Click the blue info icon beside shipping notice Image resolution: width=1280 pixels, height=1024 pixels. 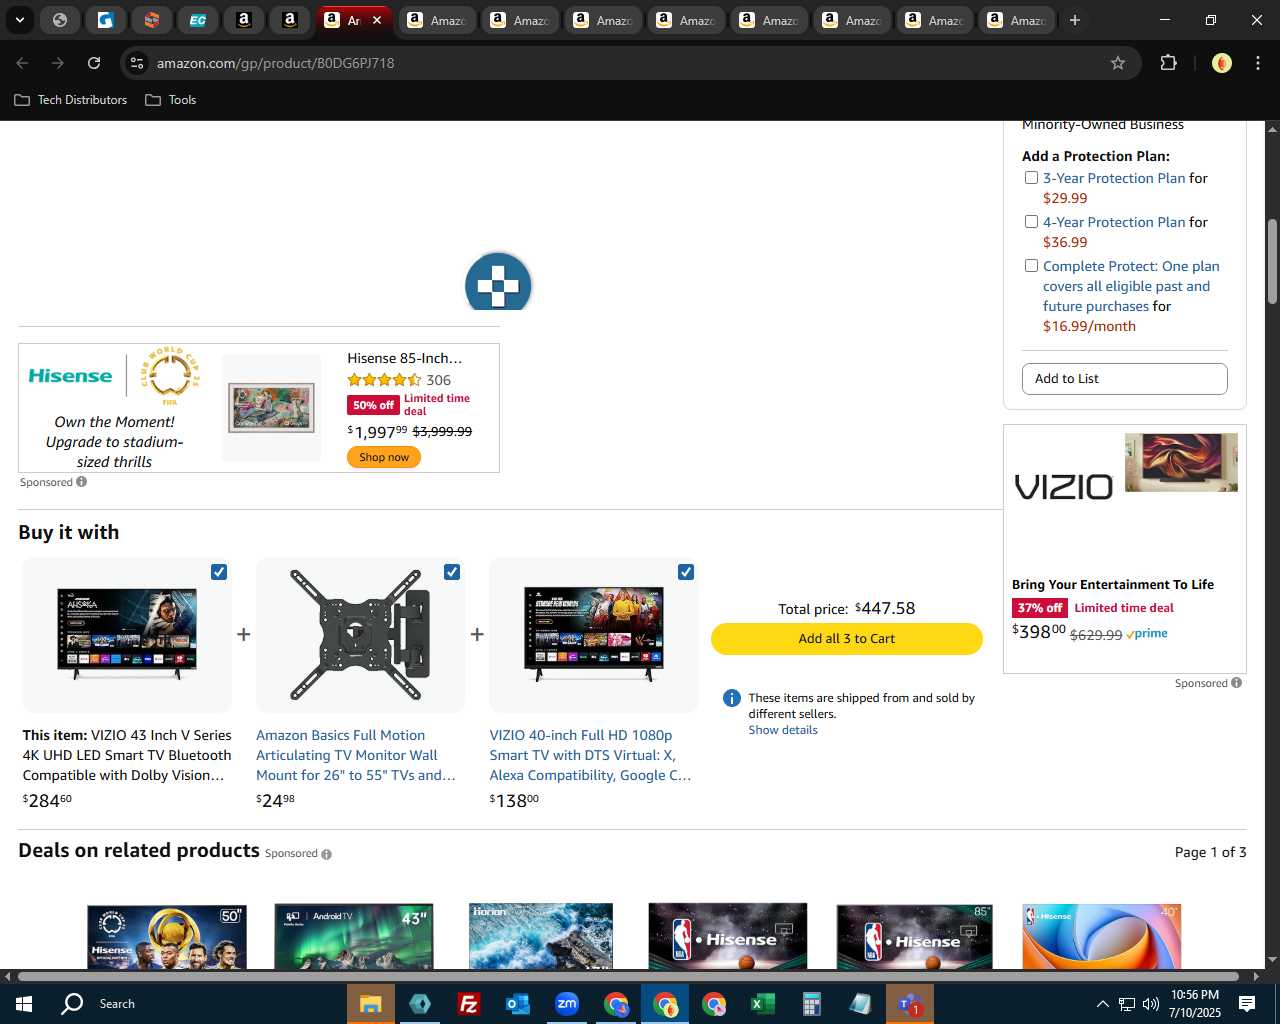pyautogui.click(x=731, y=698)
